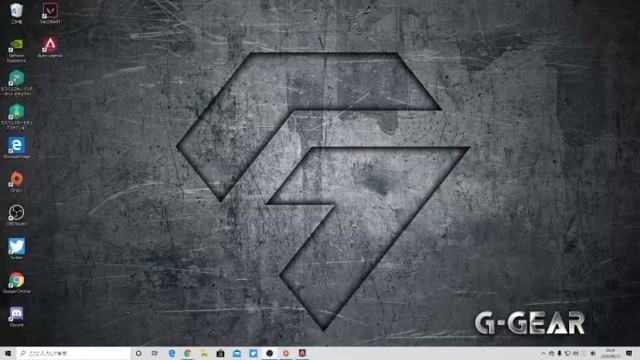640x360 pixels.
Task: Open the Twitter desktop shortcut
Action: (16, 249)
